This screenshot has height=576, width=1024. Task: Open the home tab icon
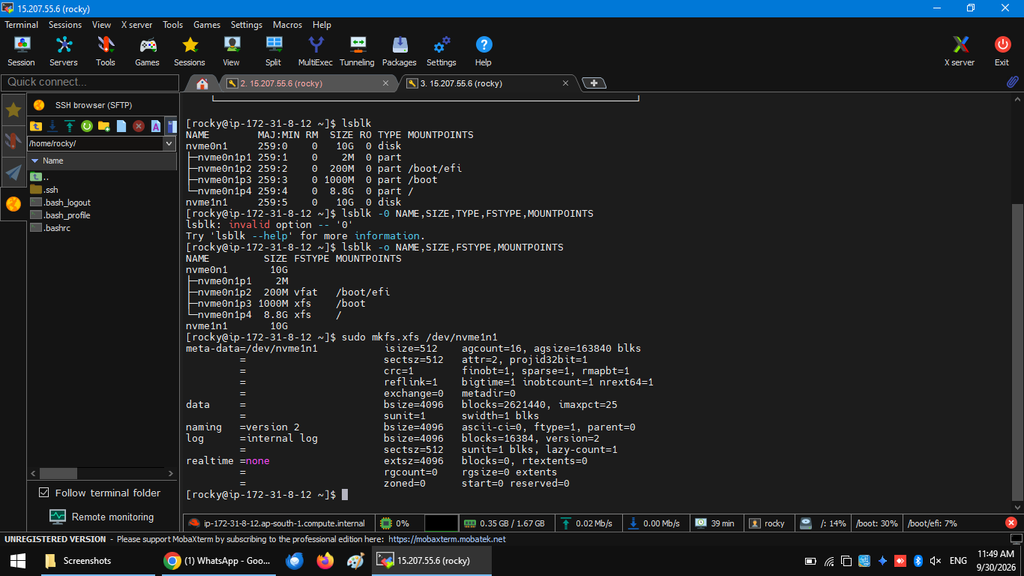pyautogui.click(x=202, y=84)
